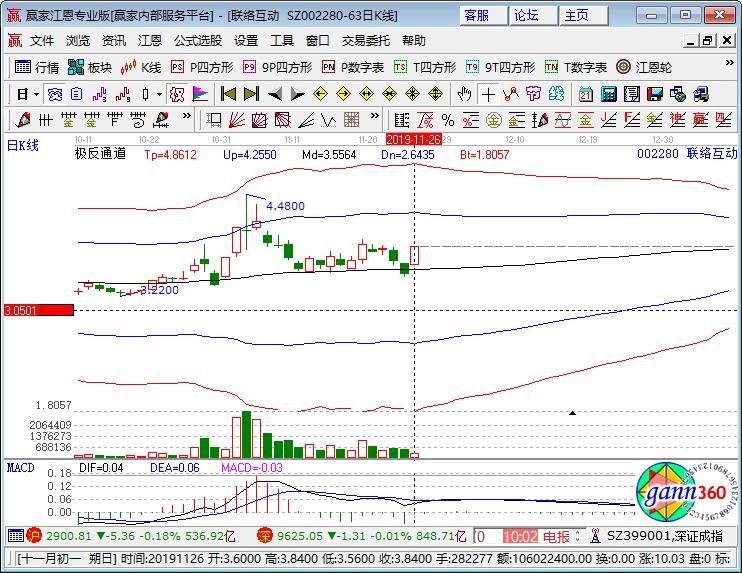Select the zigzag line drawing tool
The image size is (742, 573).
pos(511,94)
